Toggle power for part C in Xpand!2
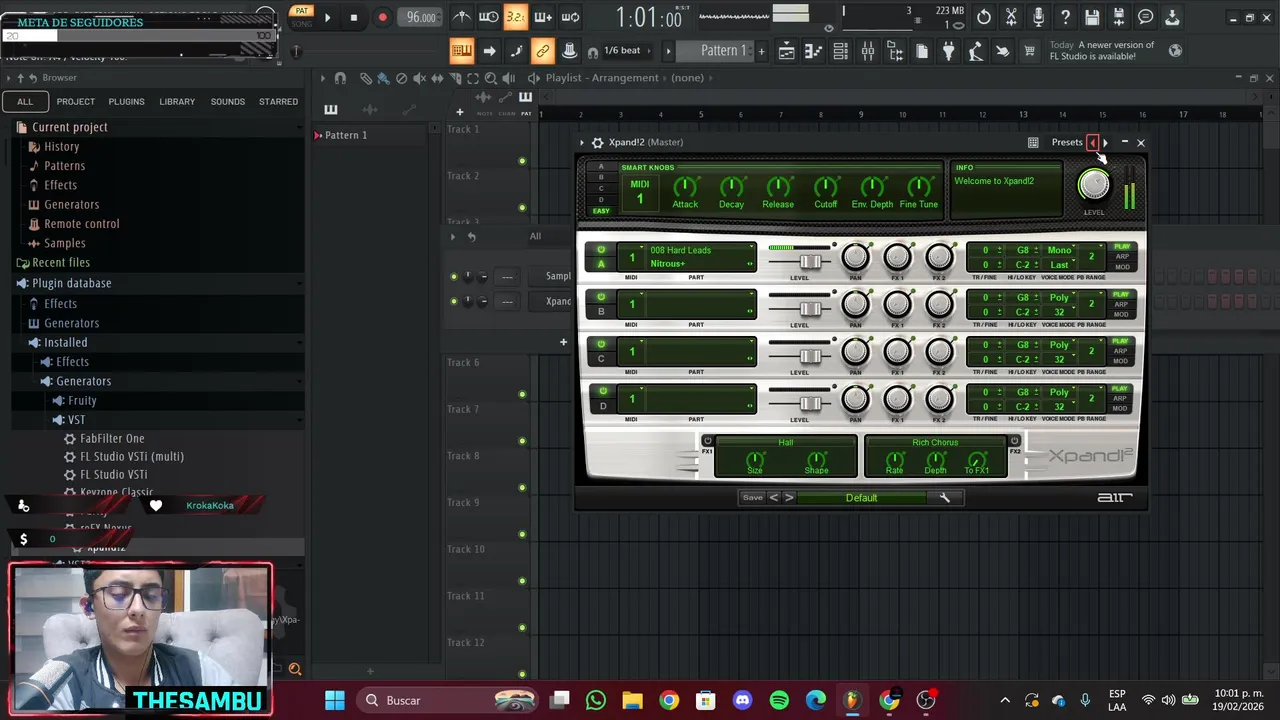This screenshot has height=720, width=1280. point(601,344)
